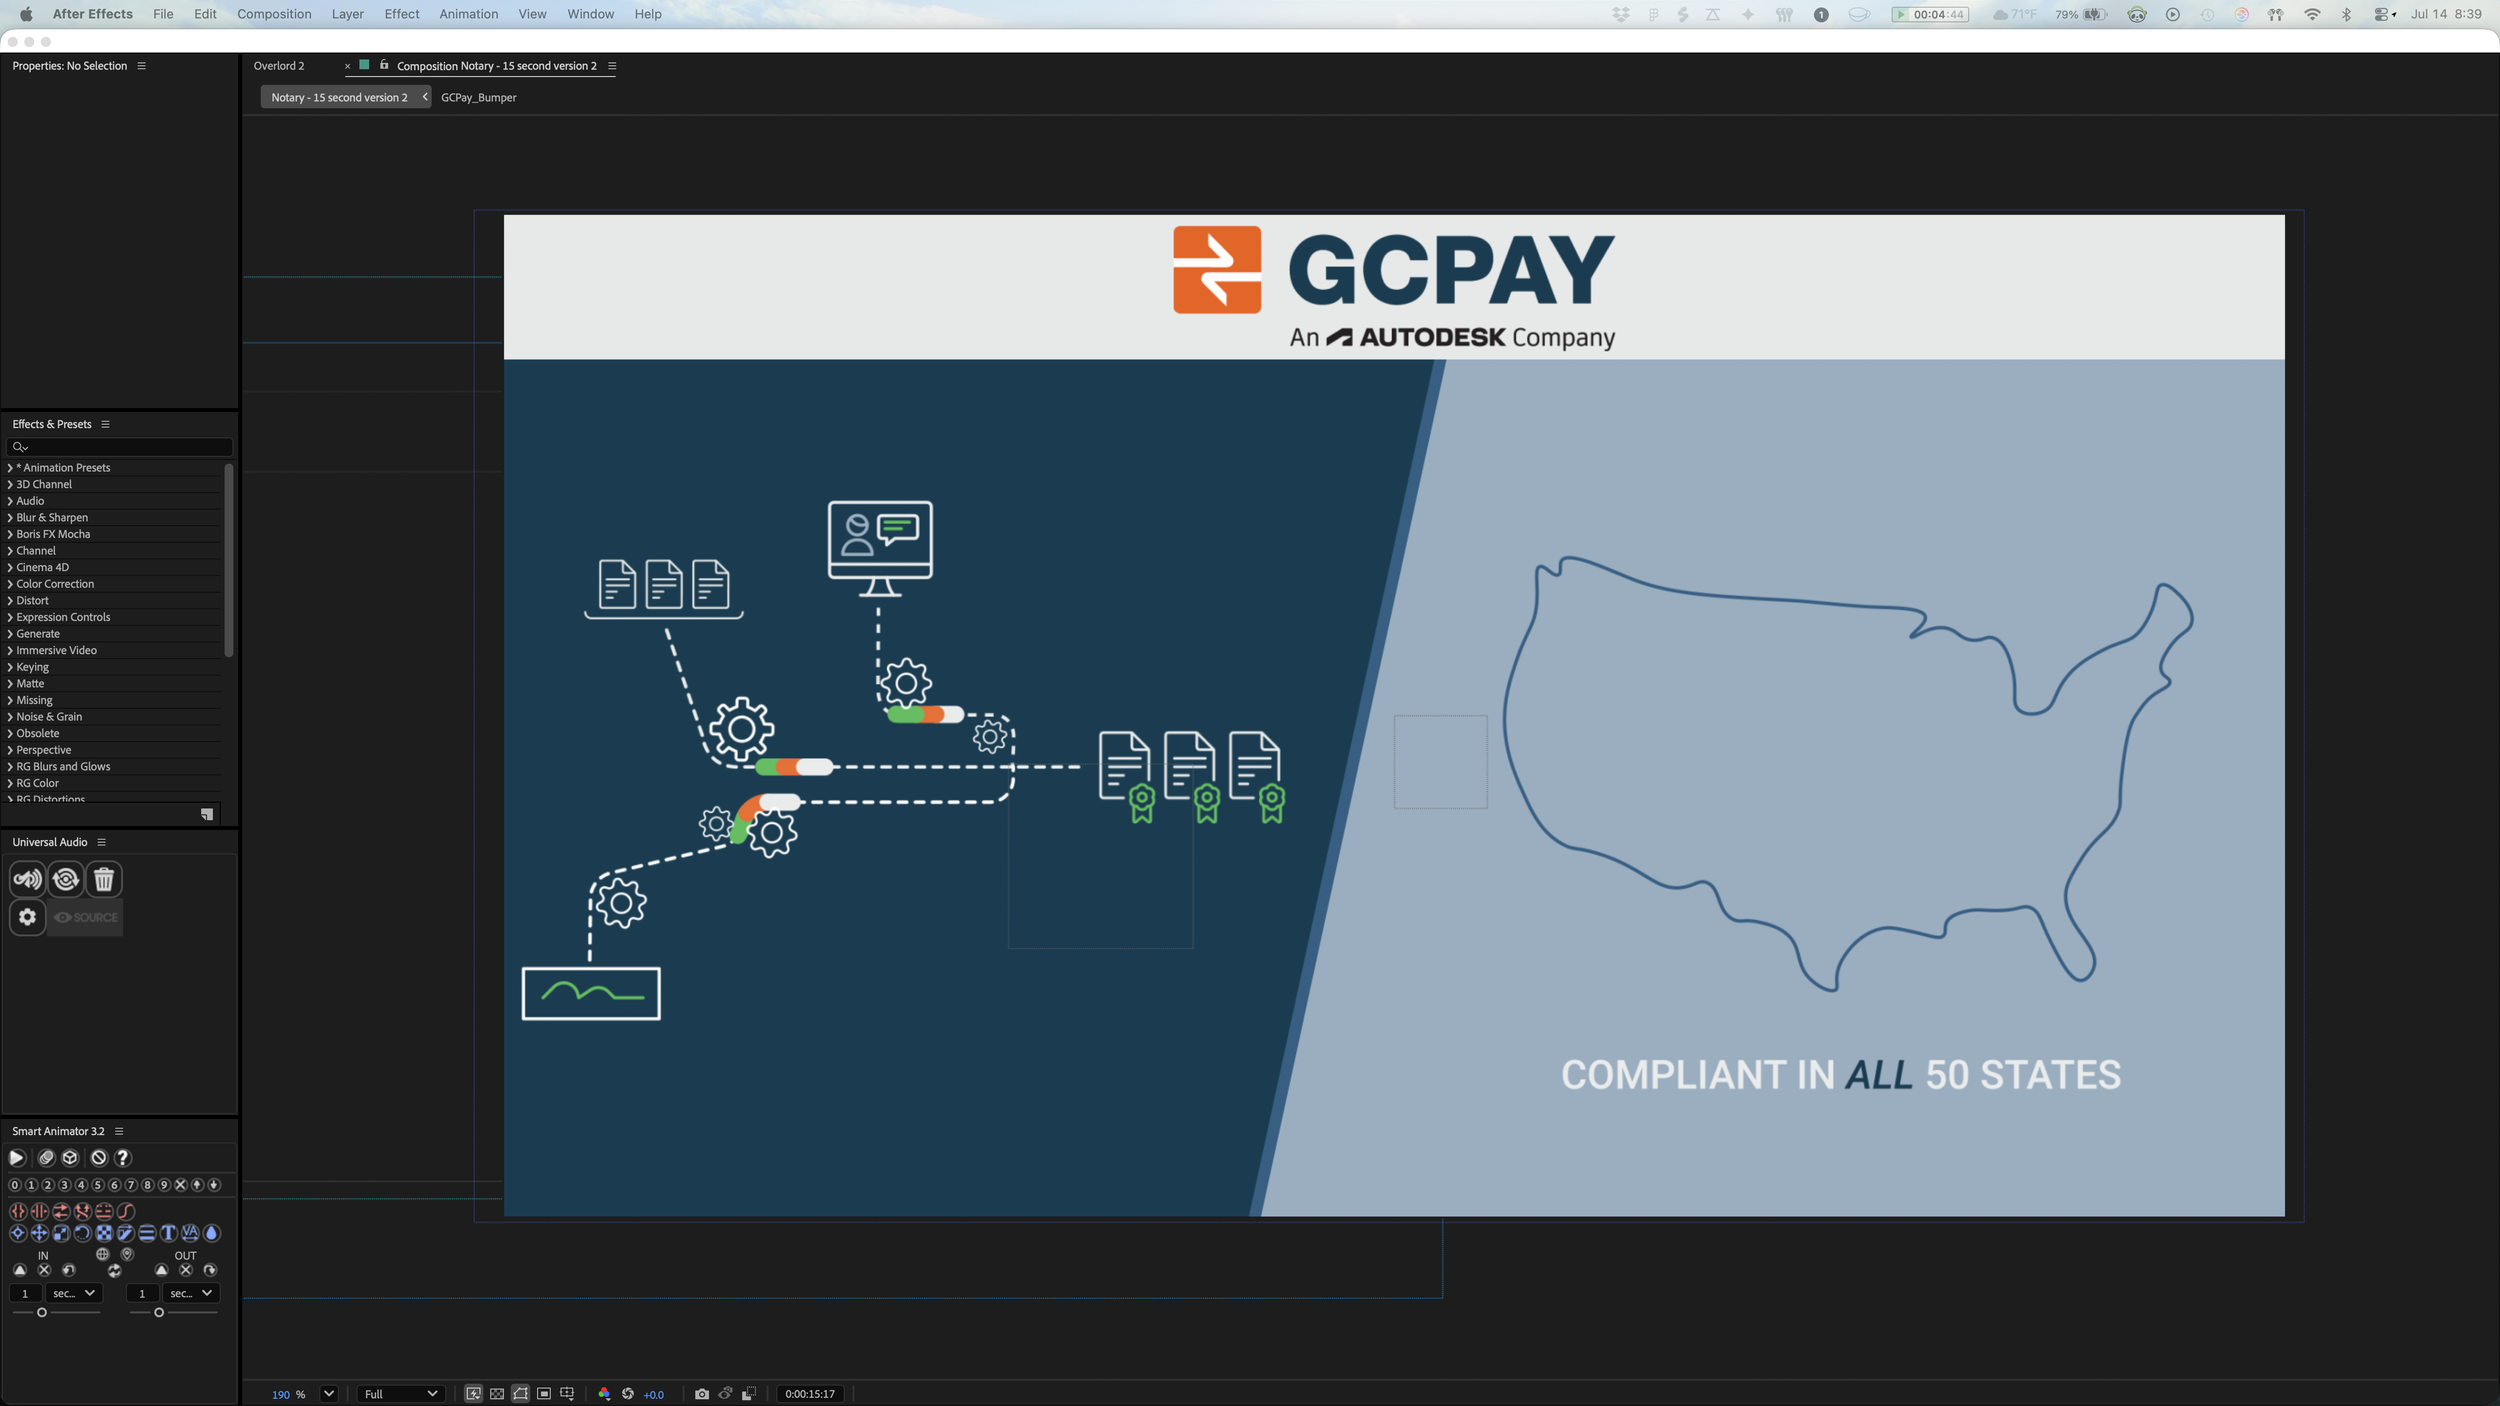Open the Properties panel menu
The height and width of the screenshot is (1406, 2500).
pyautogui.click(x=141, y=66)
